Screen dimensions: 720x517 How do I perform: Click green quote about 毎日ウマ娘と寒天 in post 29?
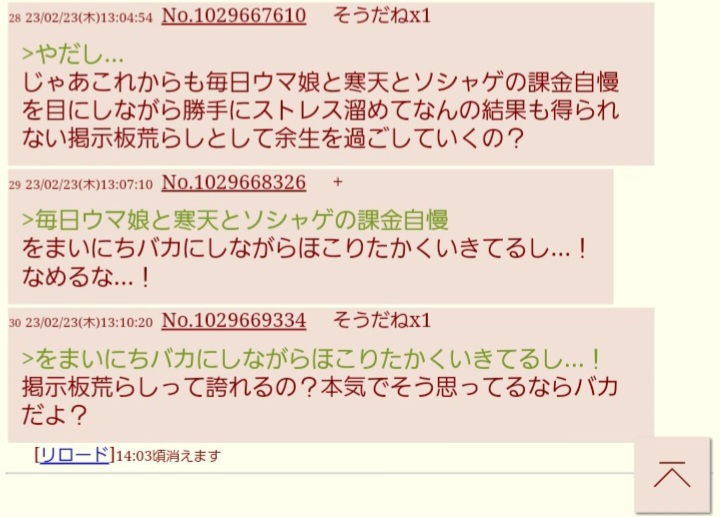coord(235,220)
